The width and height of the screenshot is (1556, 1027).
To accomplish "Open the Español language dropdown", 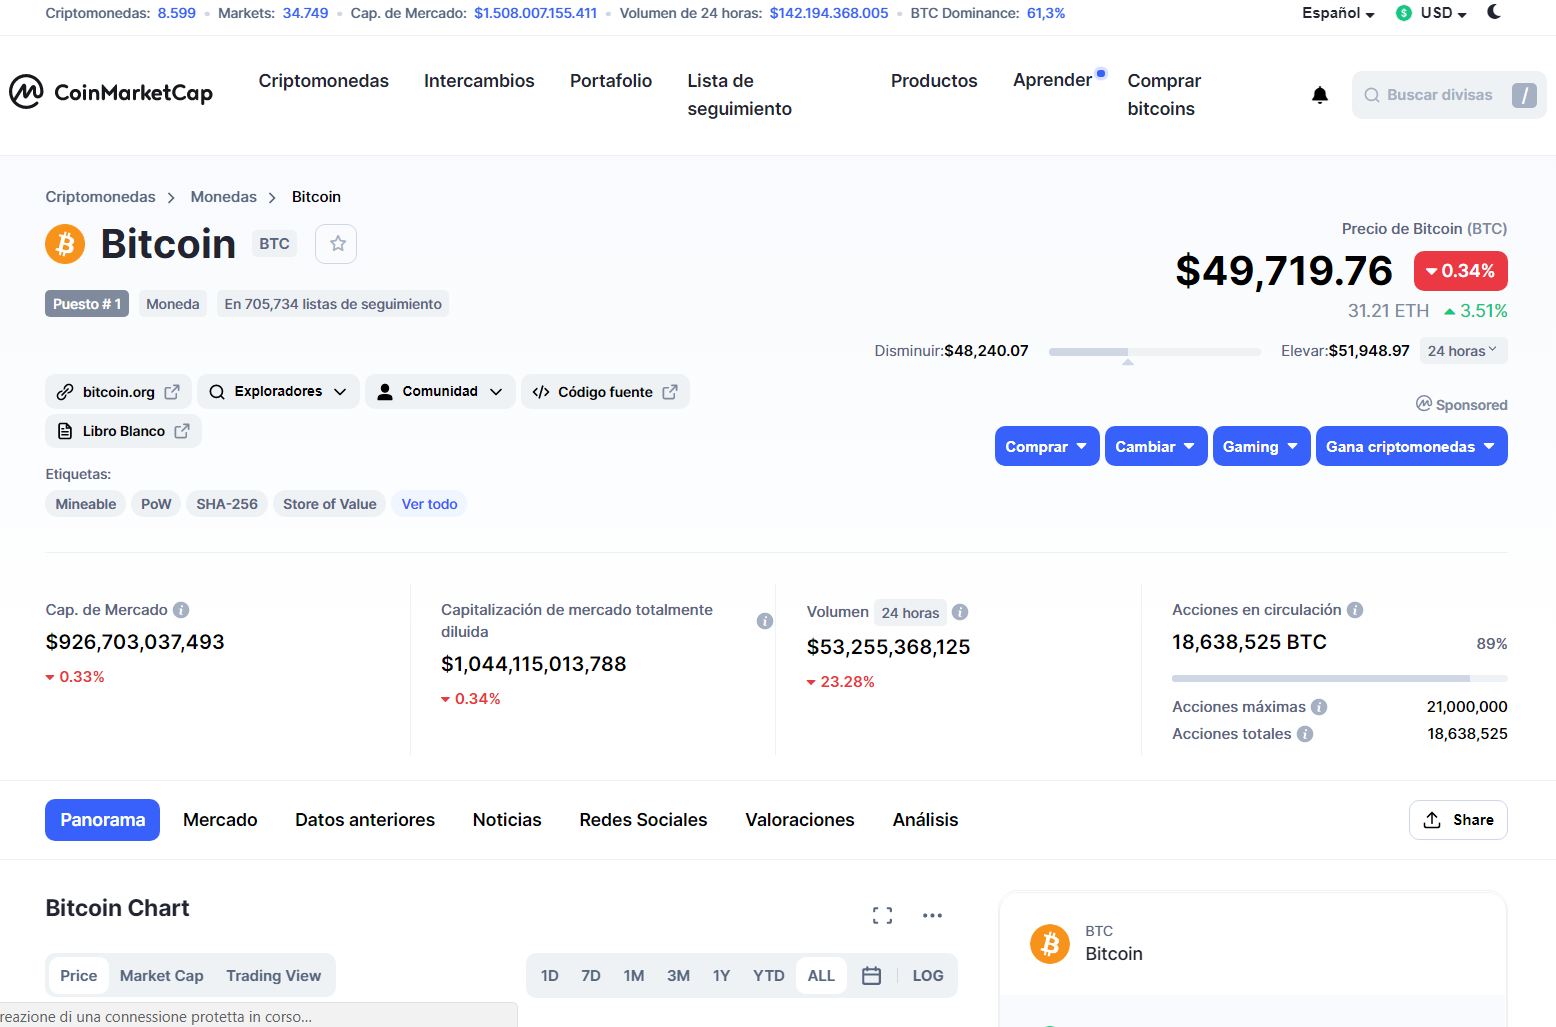I will [x=1338, y=13].
